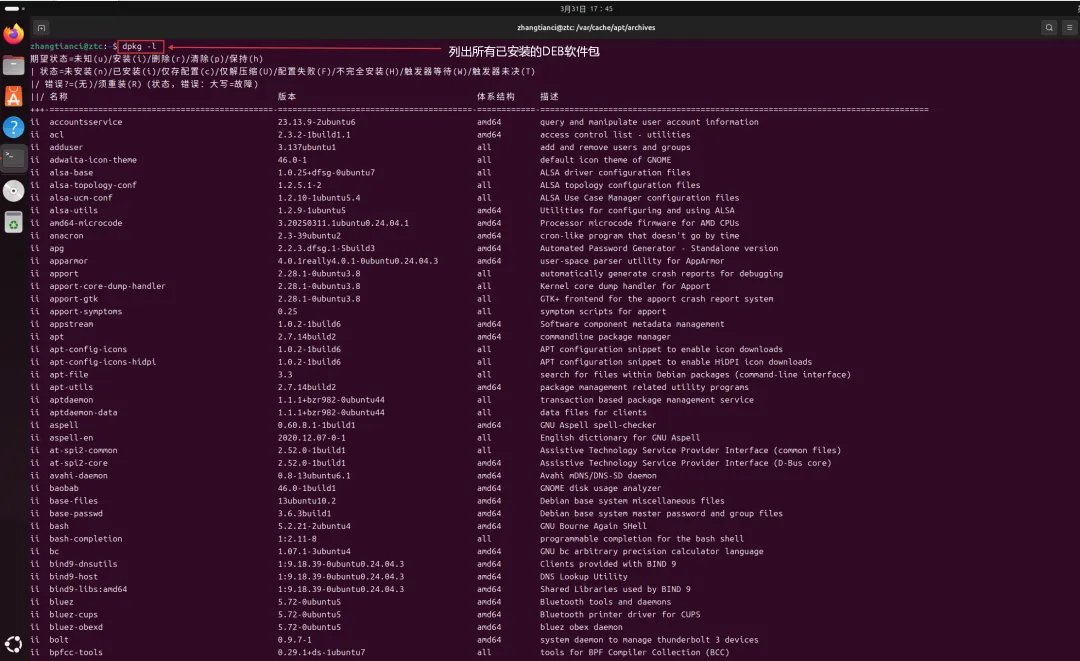Viewport: 1080px width, 661px height.
Task: Click version 0.29.1+ds-1ubuntu7
Action: 322,653
